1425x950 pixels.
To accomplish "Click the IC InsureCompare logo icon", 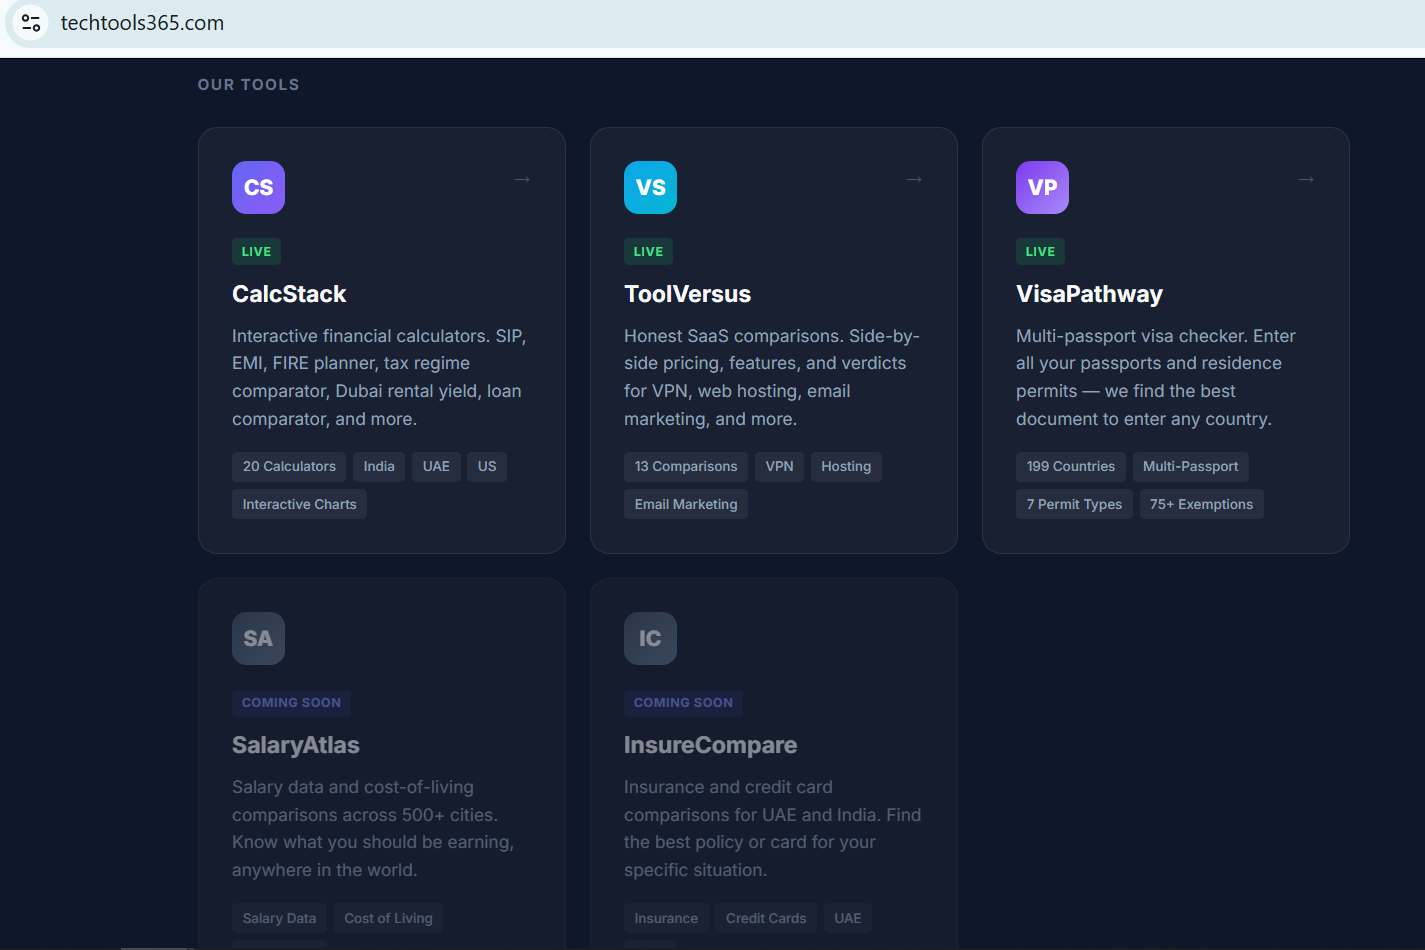I will [x=650, y=638].
